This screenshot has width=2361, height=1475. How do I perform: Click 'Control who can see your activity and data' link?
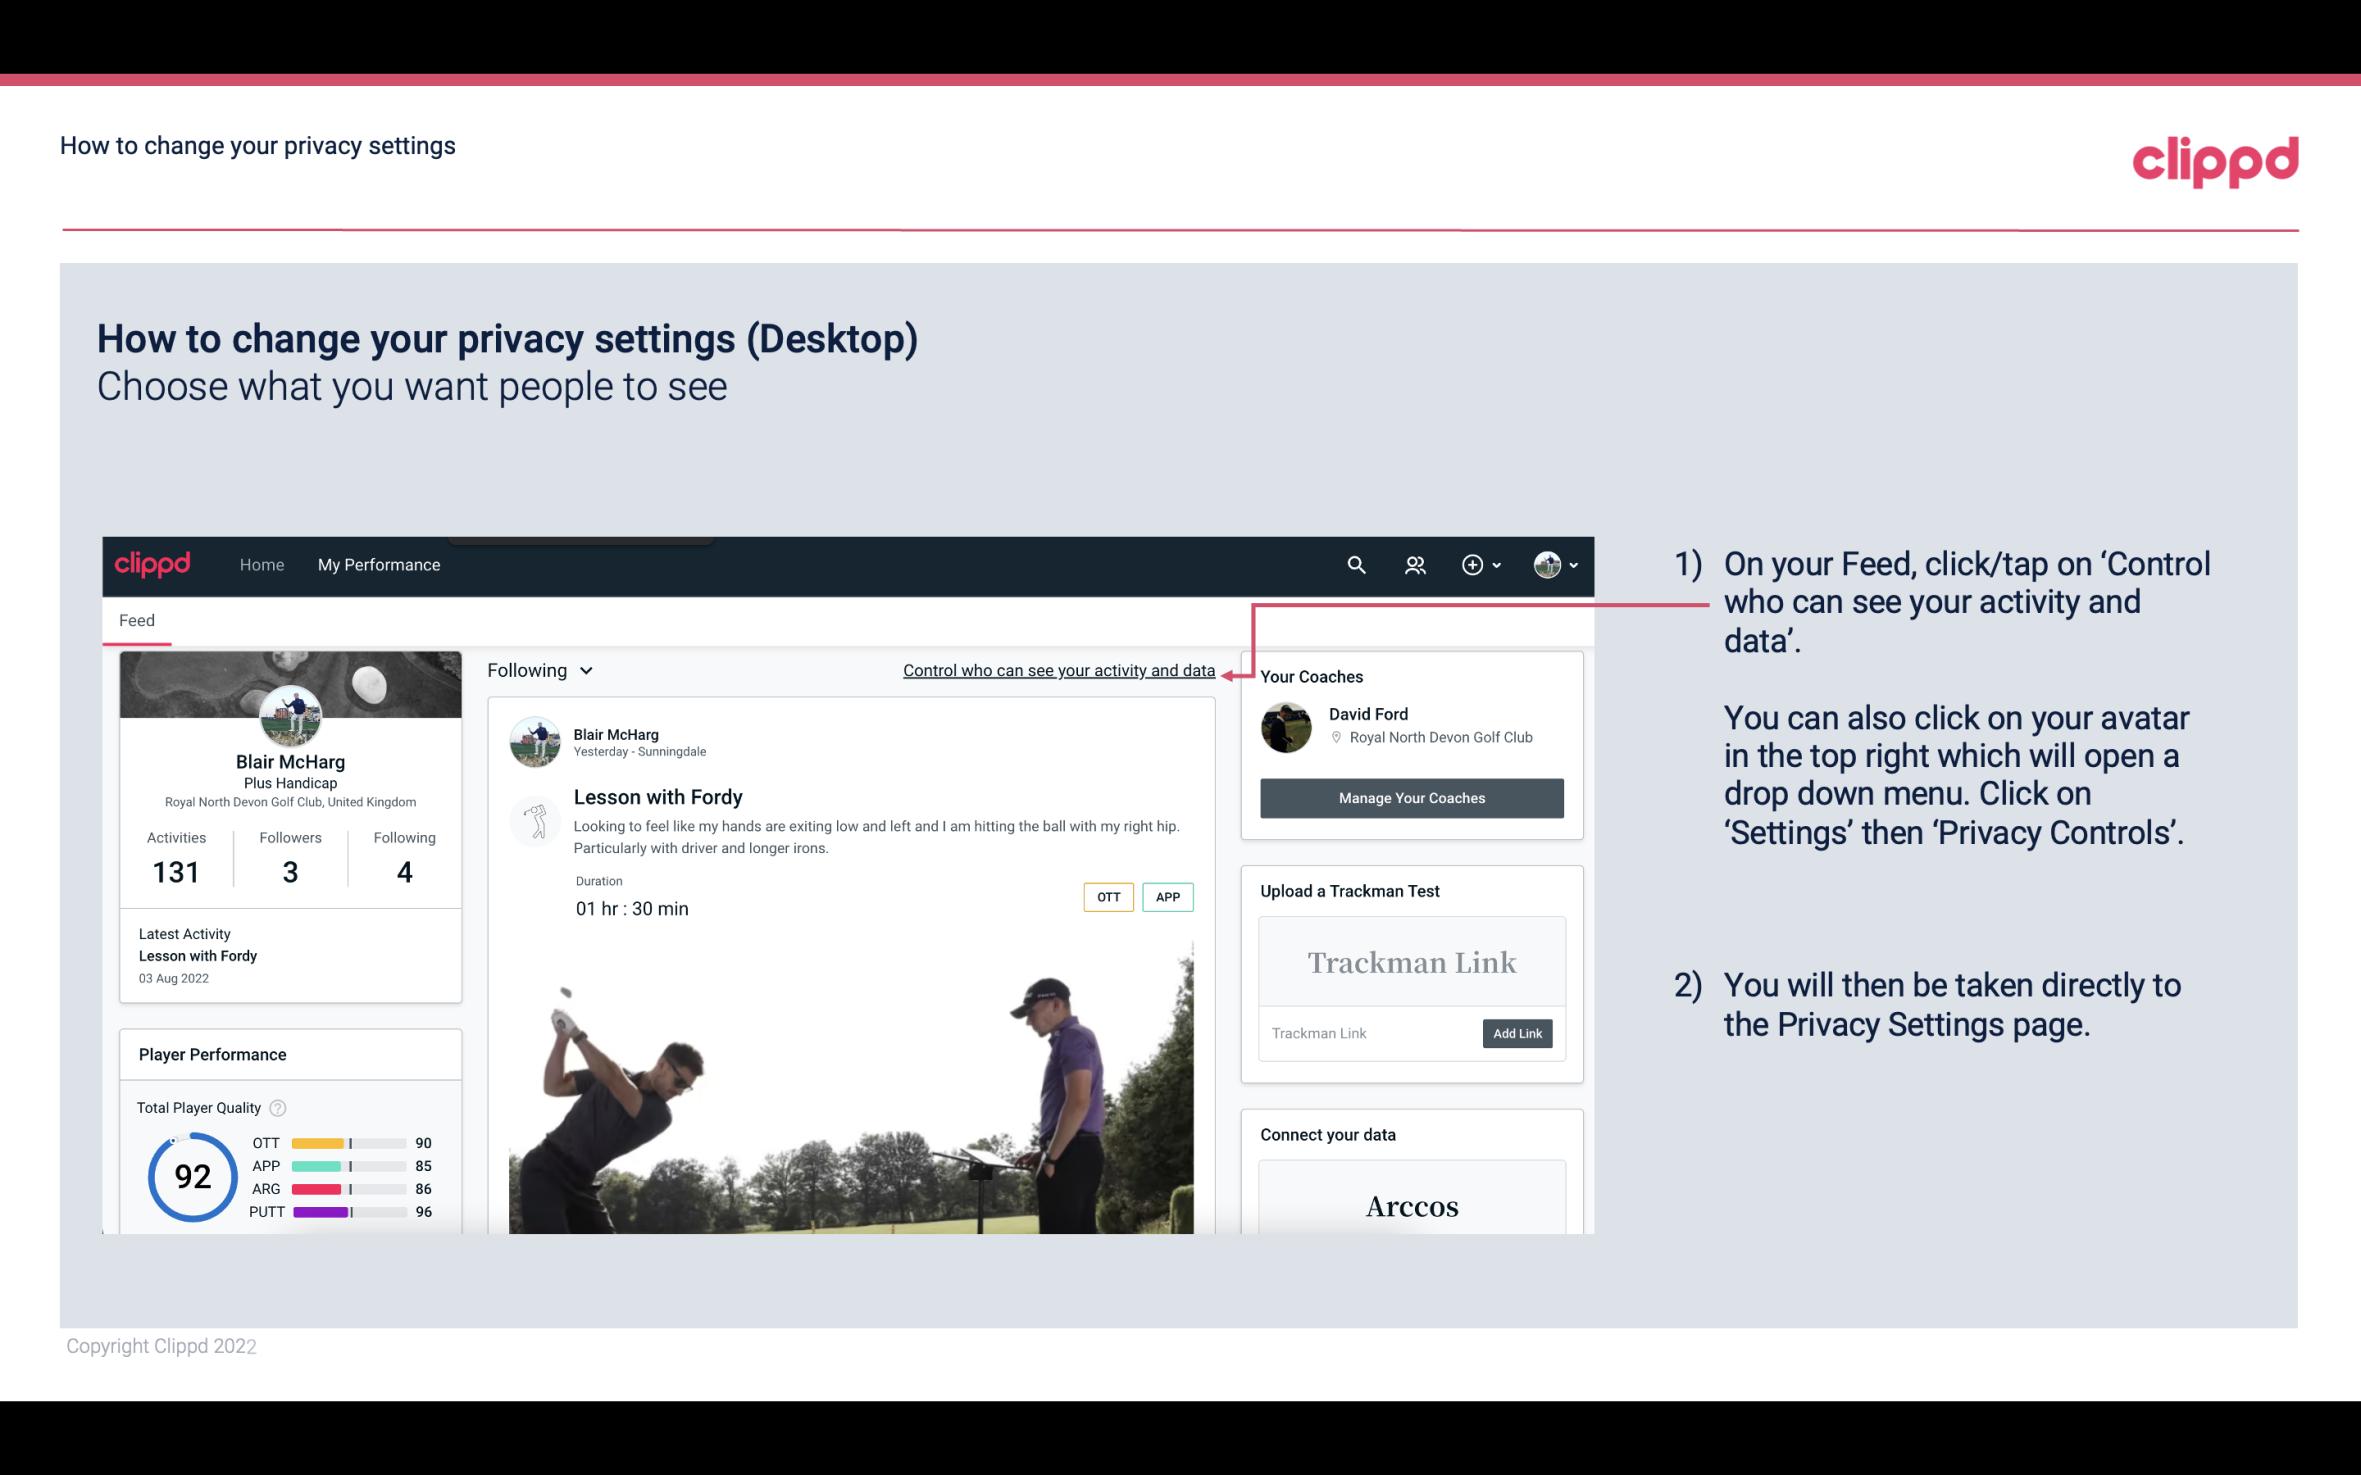(x=1057, y=670)
